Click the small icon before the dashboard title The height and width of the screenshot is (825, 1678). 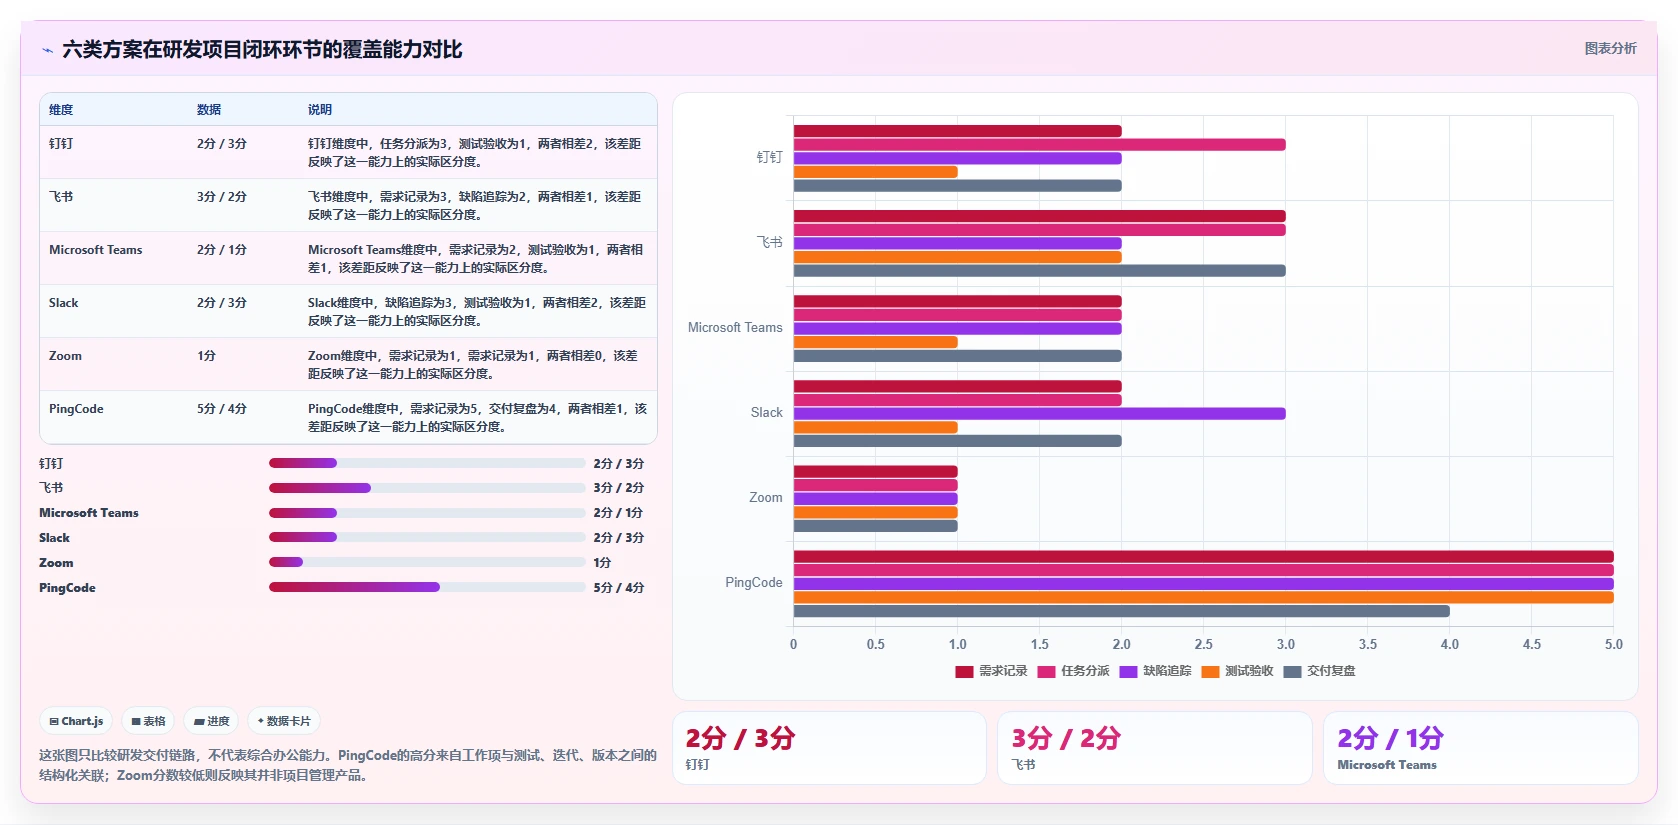47,50
